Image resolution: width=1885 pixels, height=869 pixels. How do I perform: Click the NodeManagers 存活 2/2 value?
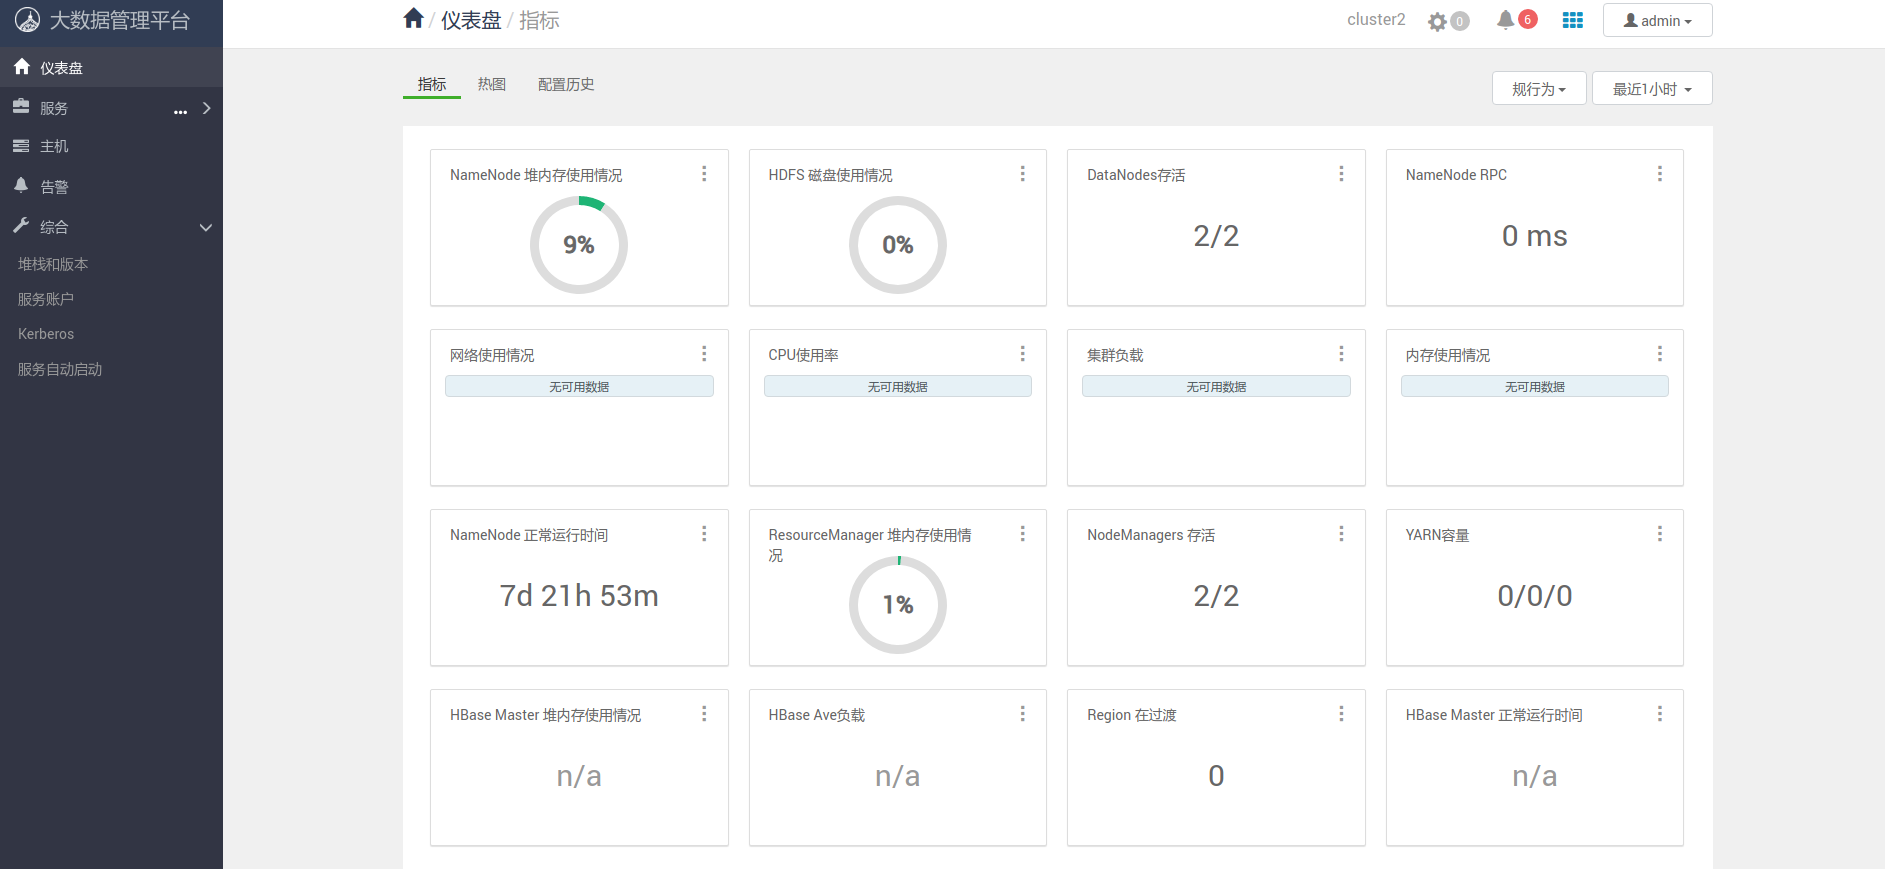1216,596
